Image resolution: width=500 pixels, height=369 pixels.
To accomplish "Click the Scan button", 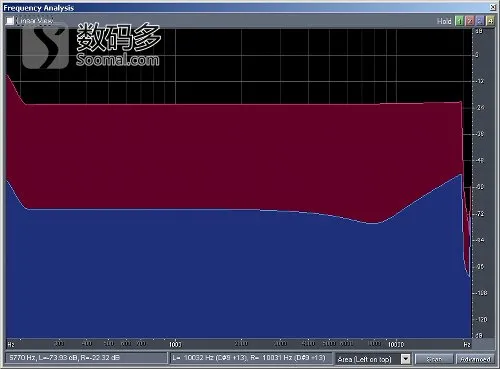I will [434, 359].
